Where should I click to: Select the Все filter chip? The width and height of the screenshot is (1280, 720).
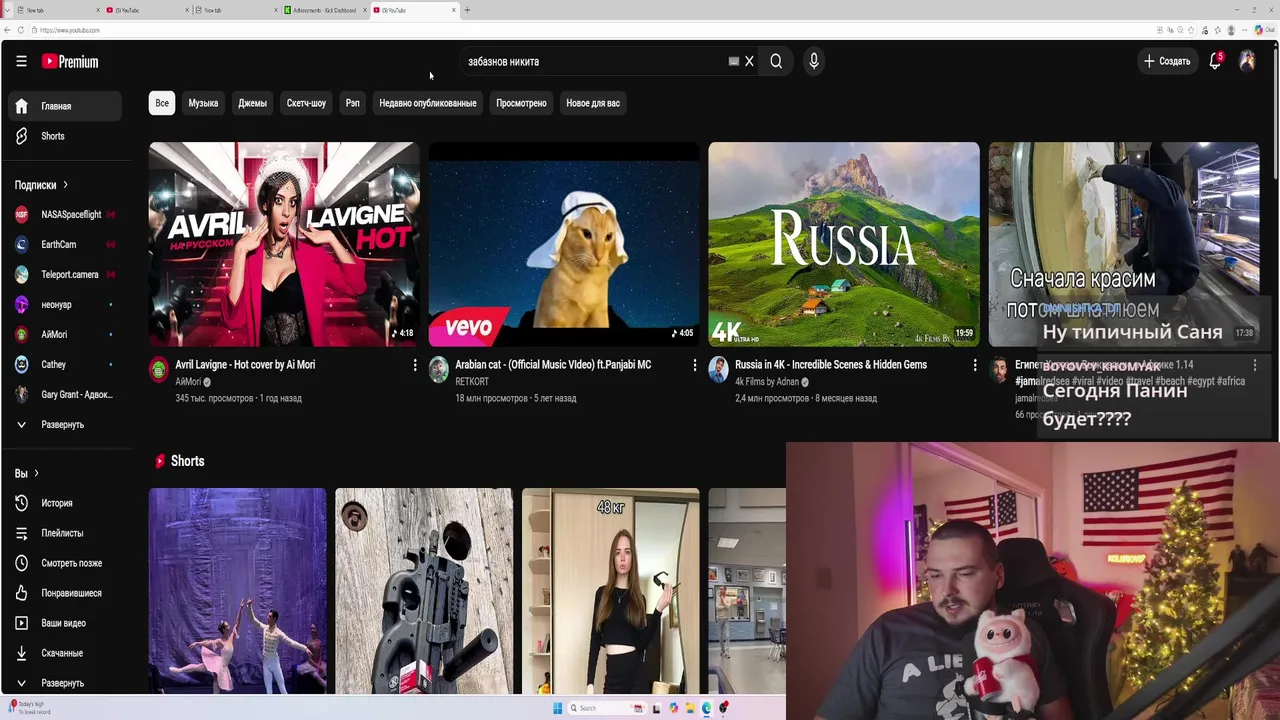point(162,103)
